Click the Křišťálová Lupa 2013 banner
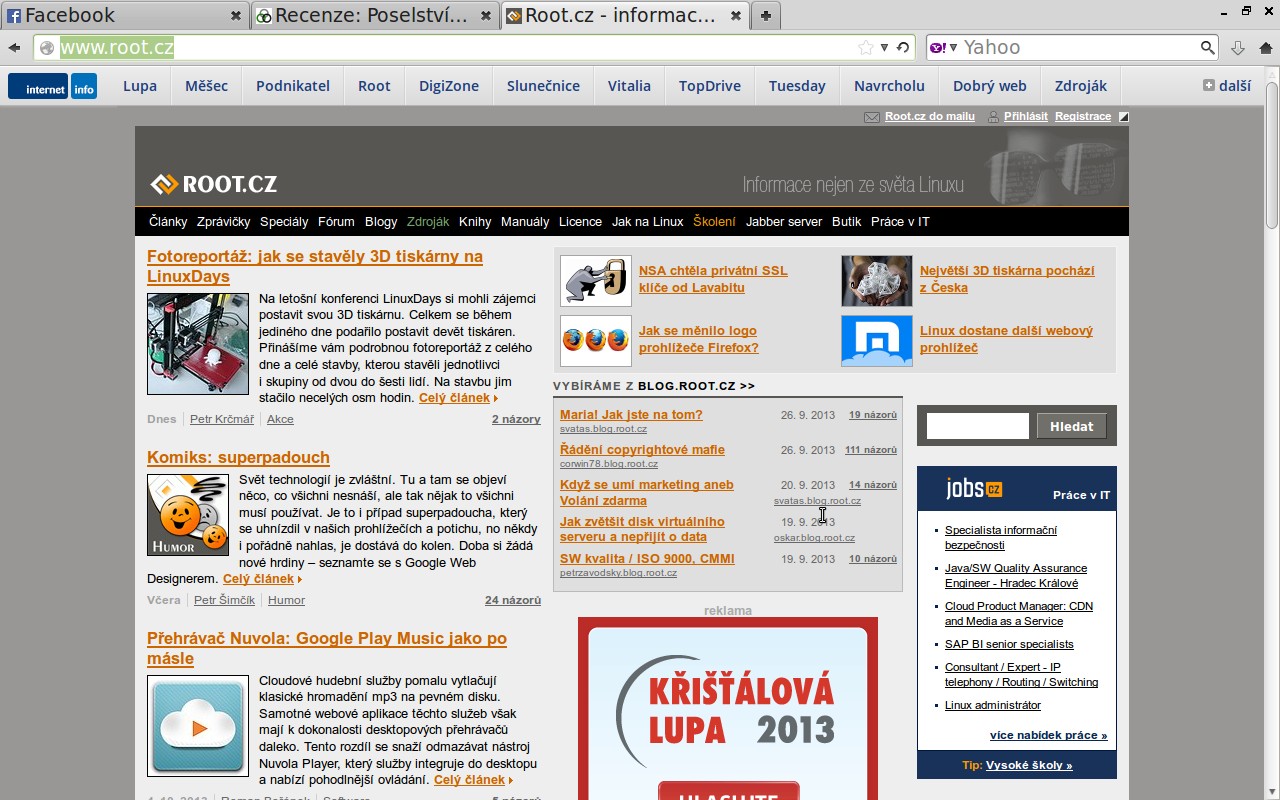Viewport: 1280px width, 800px height. [x=728, y=708]
